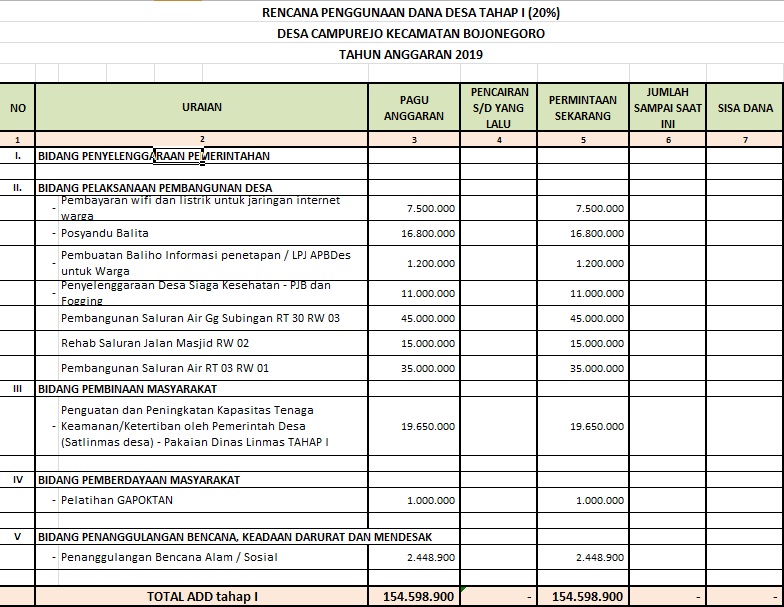784x607 pixels.
Task: Select the URAIAN column header cell
Action: coord(202,107)
